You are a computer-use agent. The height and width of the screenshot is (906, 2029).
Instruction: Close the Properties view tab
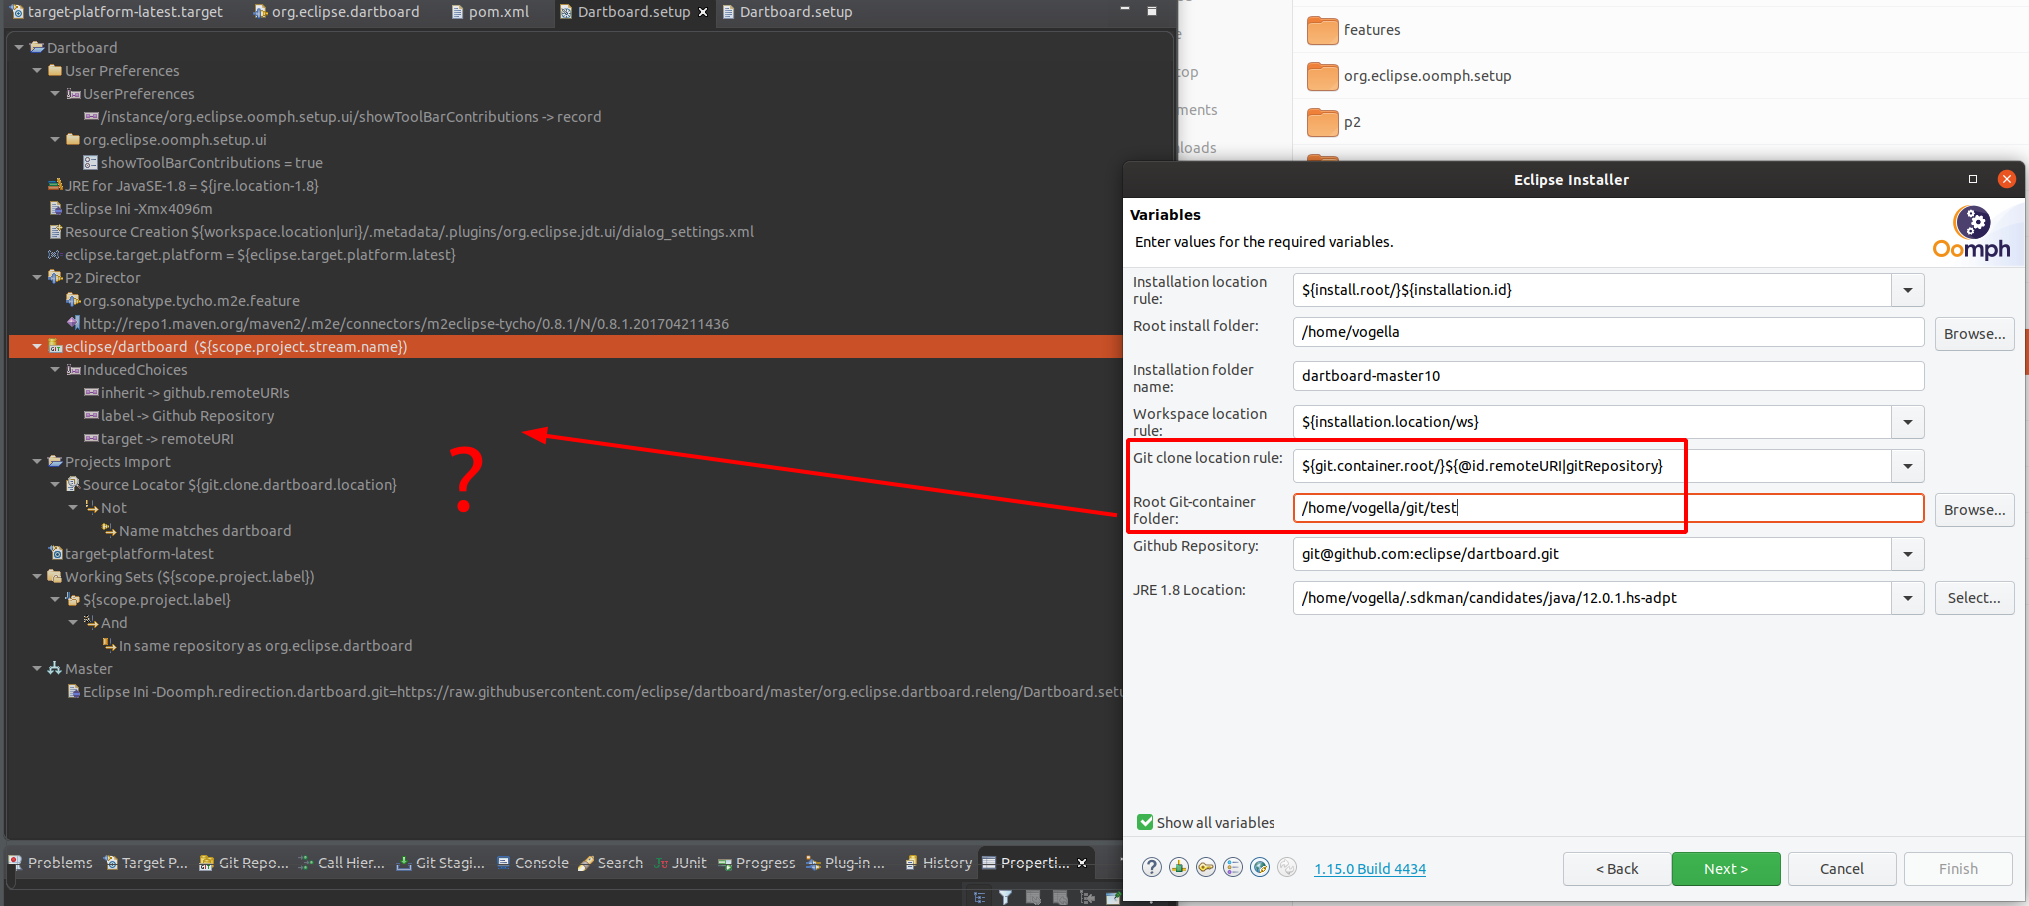click(x=1082, y=863)
